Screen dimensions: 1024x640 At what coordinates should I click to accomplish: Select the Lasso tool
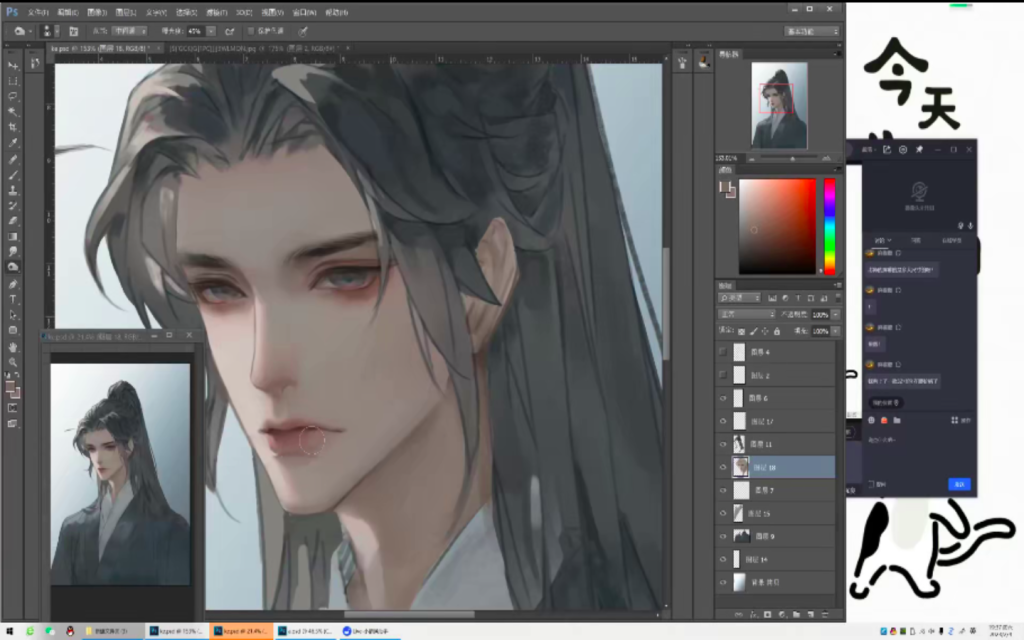click(x=13, y=96)
